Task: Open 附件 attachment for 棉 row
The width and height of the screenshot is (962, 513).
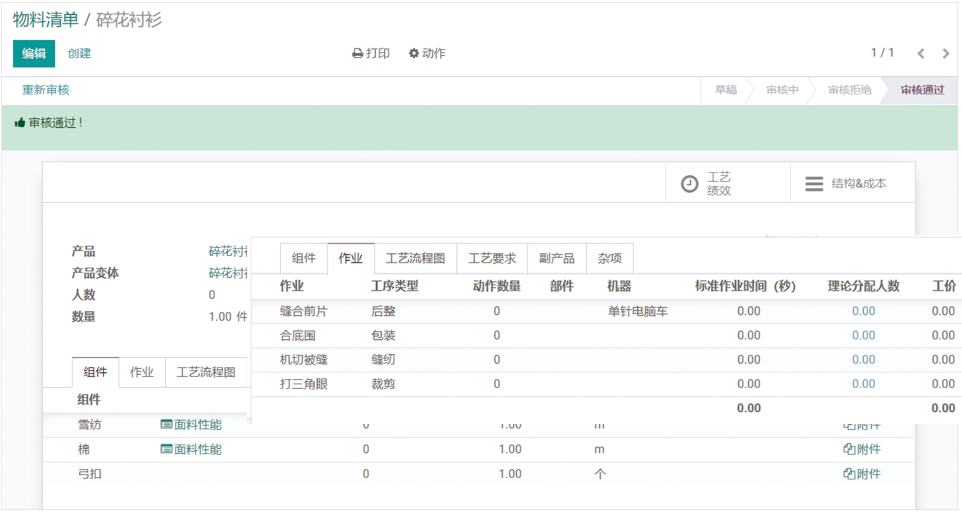Action: (862, 450)
